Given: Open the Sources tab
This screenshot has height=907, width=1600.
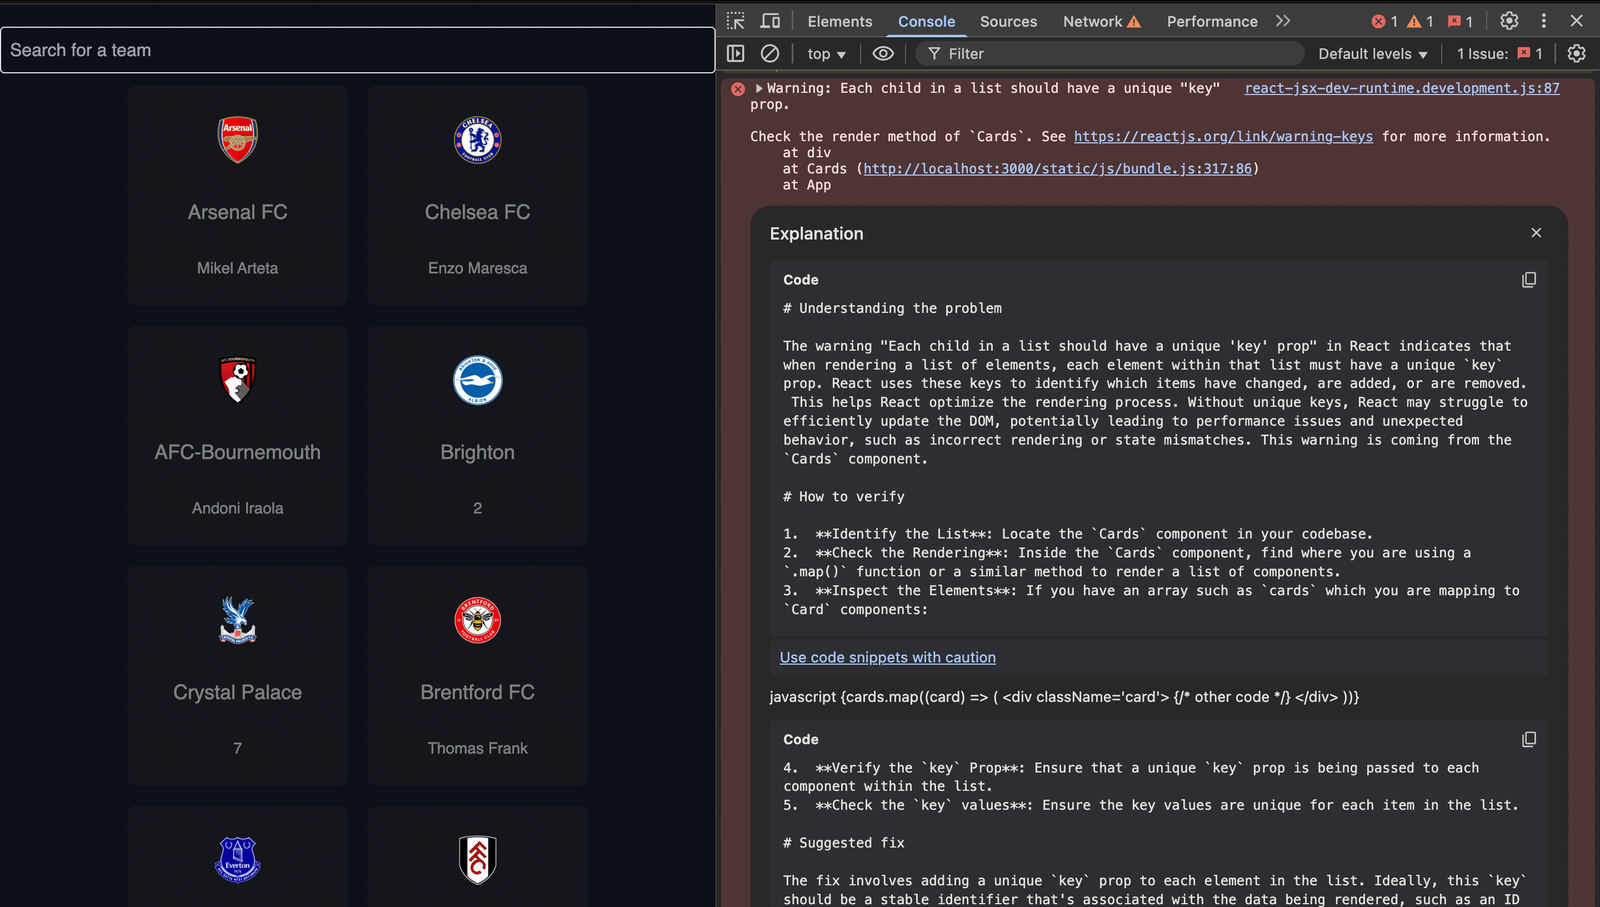Looking at the screenshot, I should coord(1008,21).
